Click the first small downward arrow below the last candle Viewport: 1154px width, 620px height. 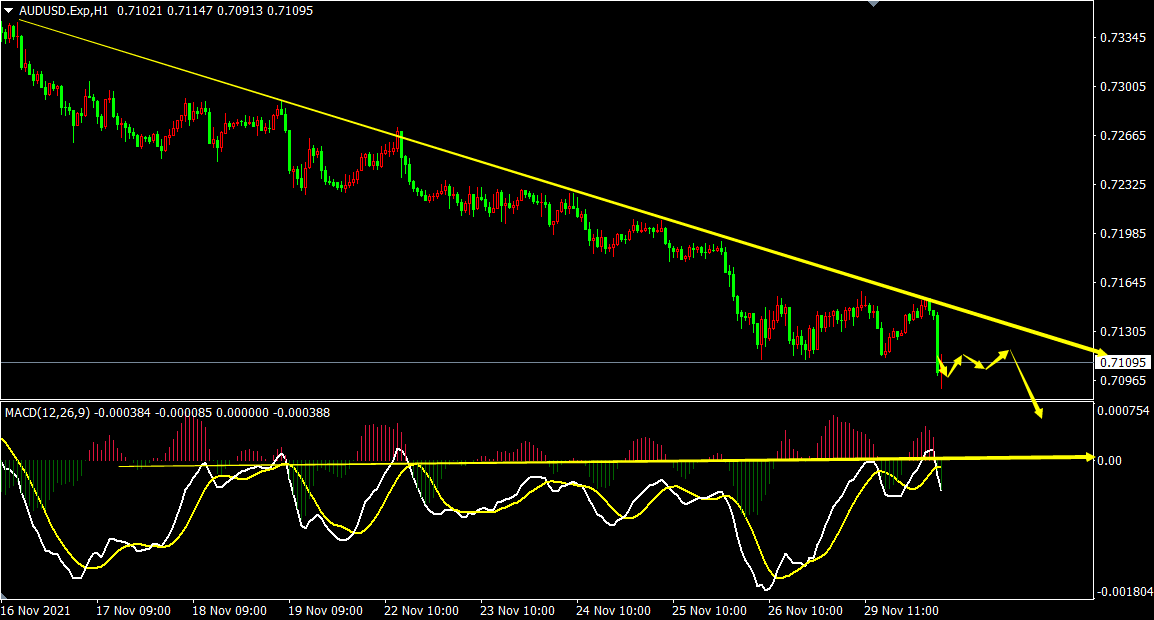pyautogui.click(x=943, y=372)
